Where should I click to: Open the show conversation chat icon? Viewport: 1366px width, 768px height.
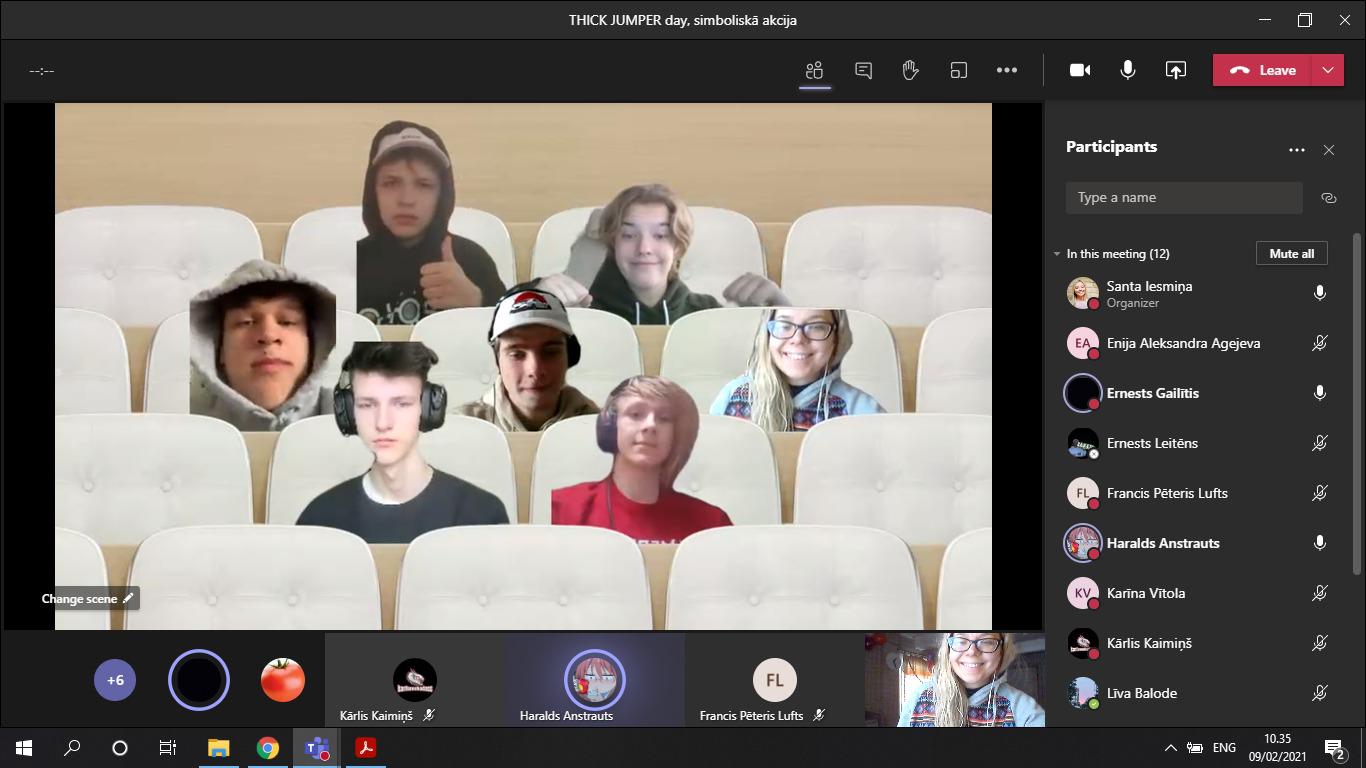pyautogui.click(x=863, y=70)
